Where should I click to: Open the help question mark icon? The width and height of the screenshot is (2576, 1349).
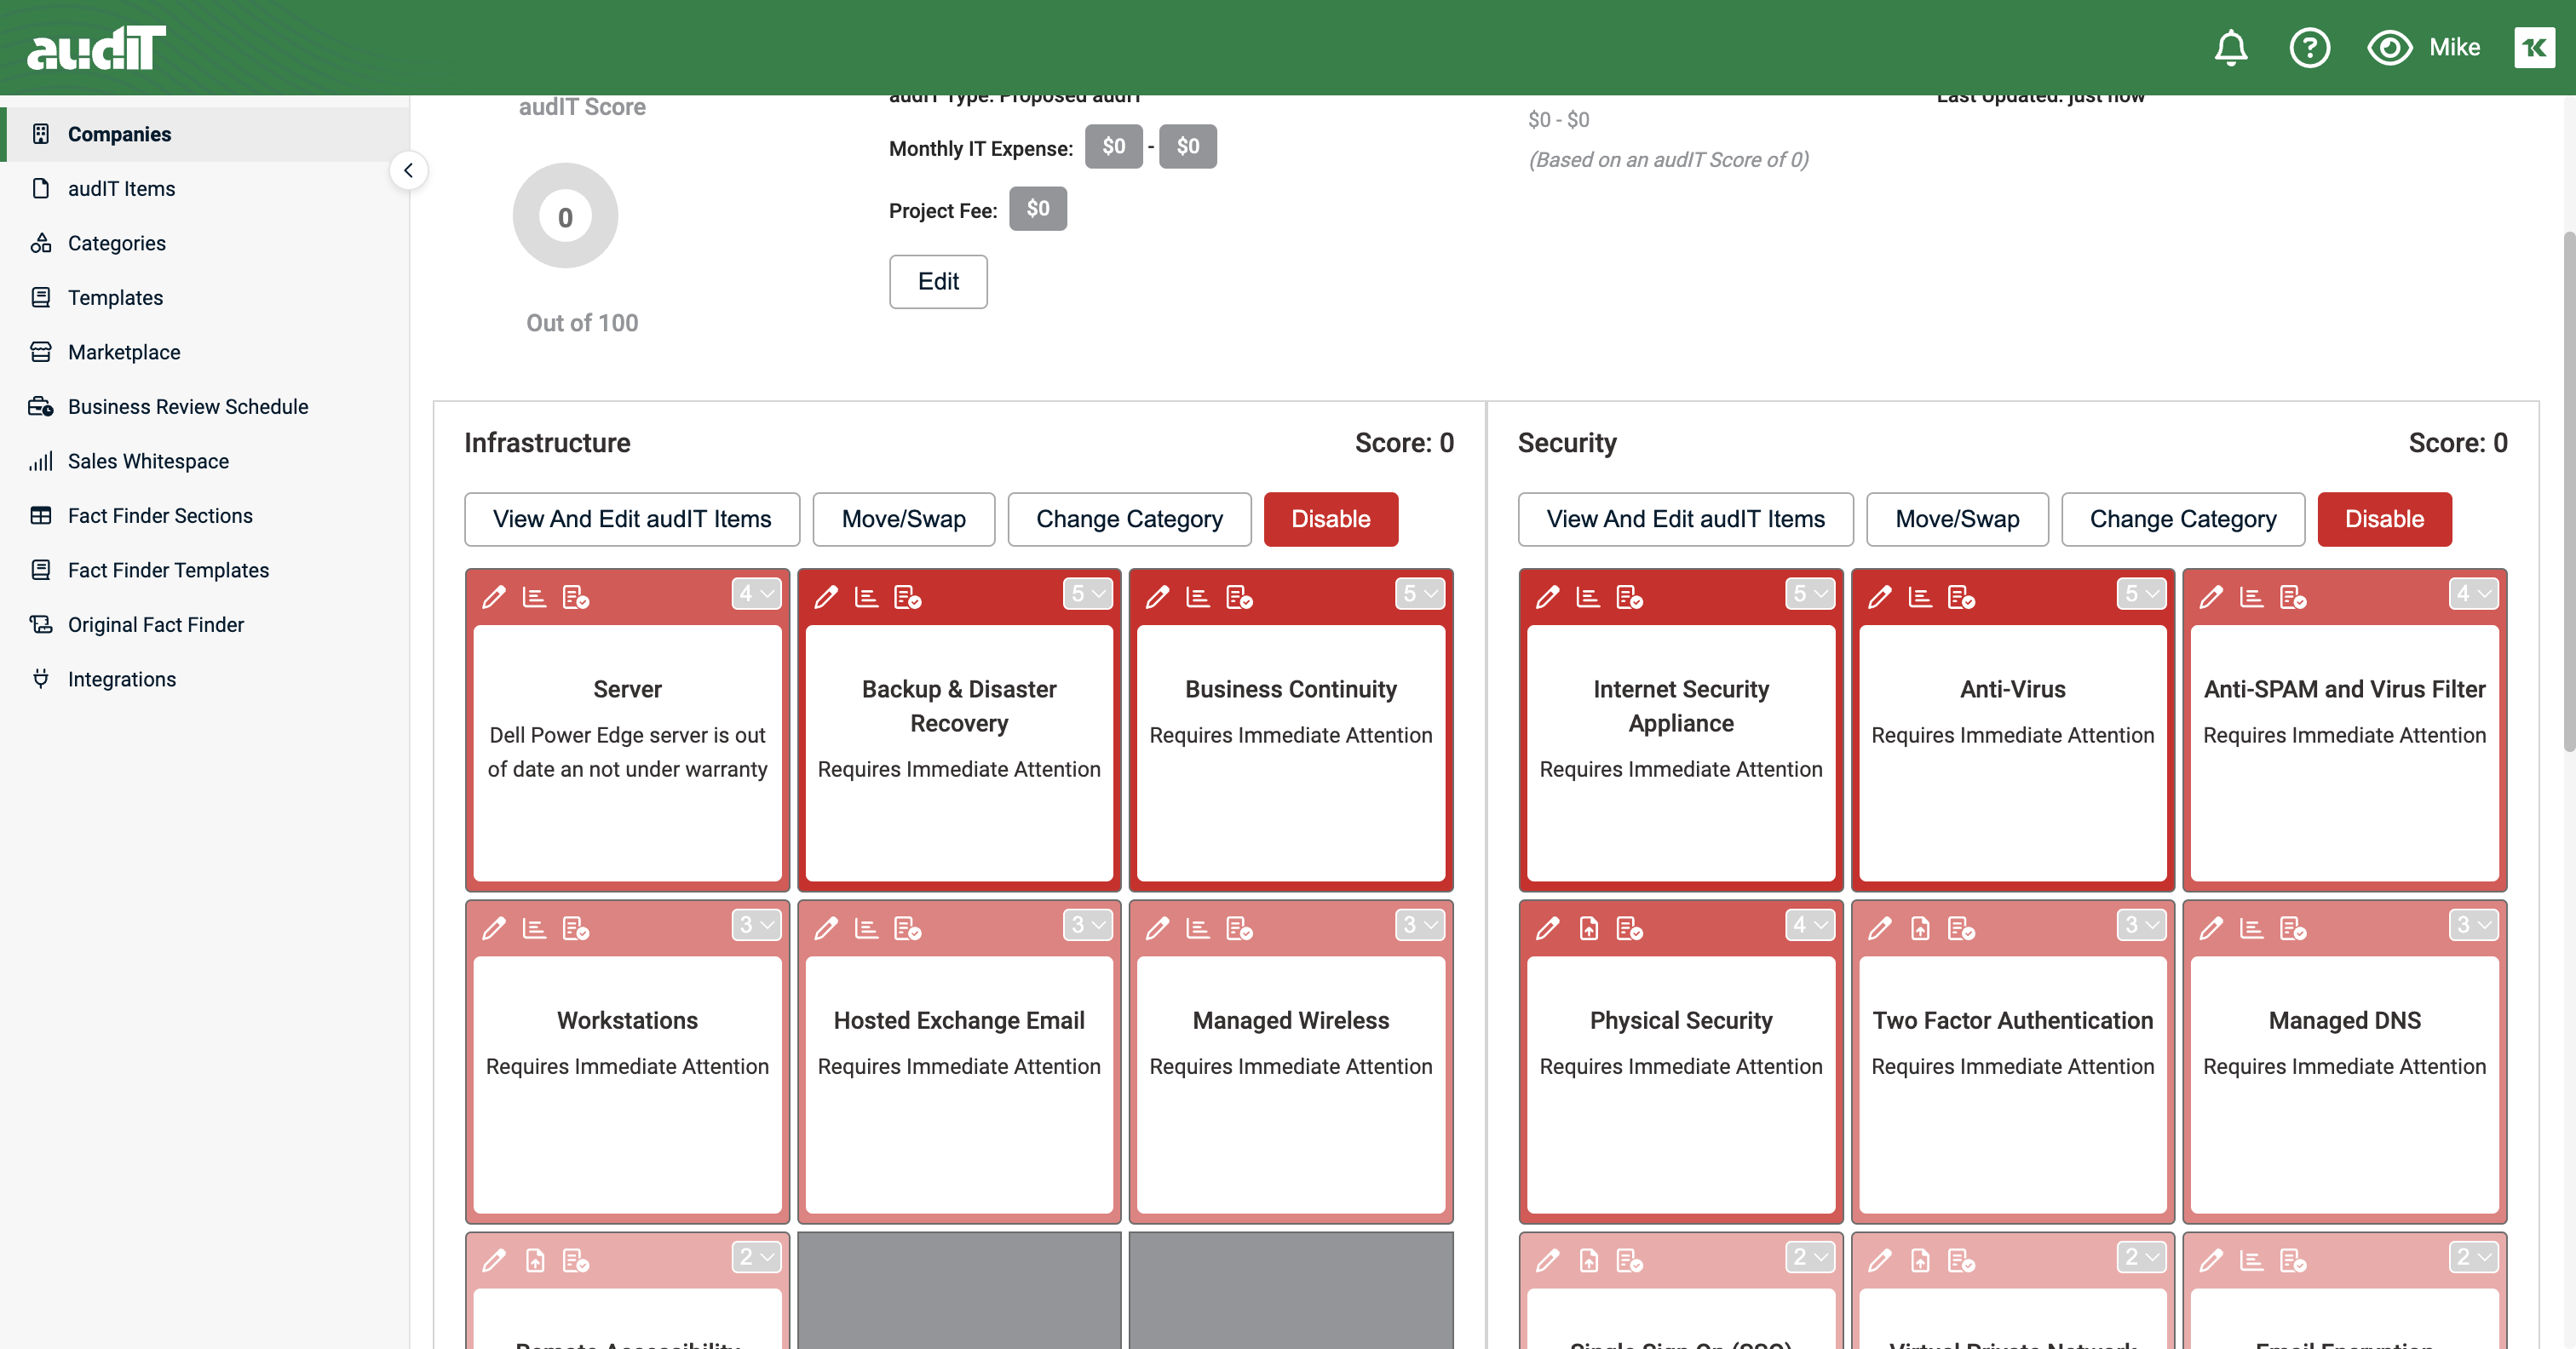pyautogui.click(x=2309, y=47)
